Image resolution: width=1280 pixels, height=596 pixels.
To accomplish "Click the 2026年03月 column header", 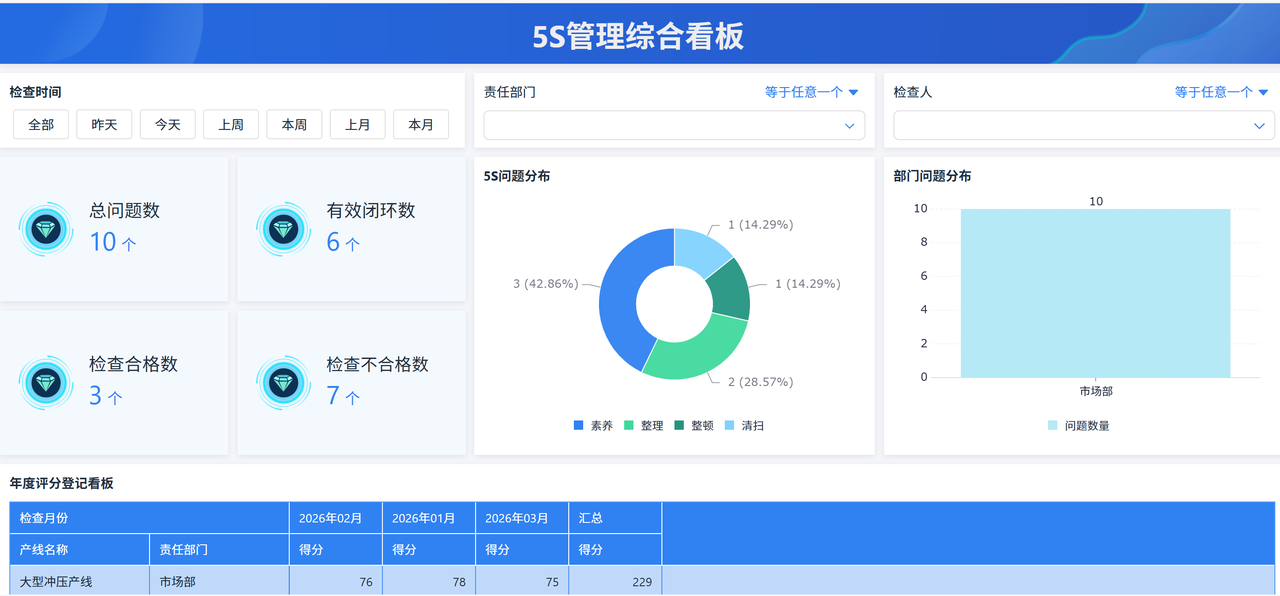I will tap(522, 518).
